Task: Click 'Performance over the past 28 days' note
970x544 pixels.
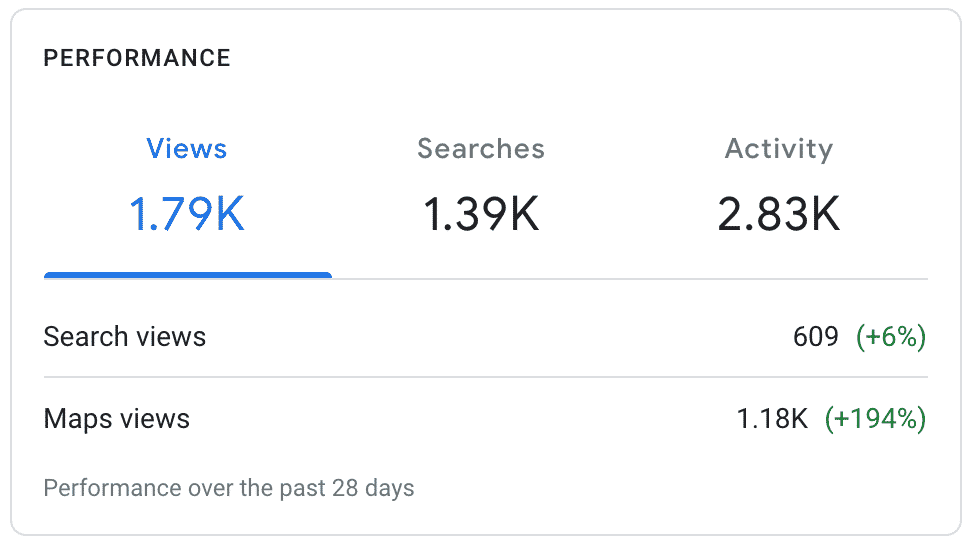Action: [x=229, y=489]
